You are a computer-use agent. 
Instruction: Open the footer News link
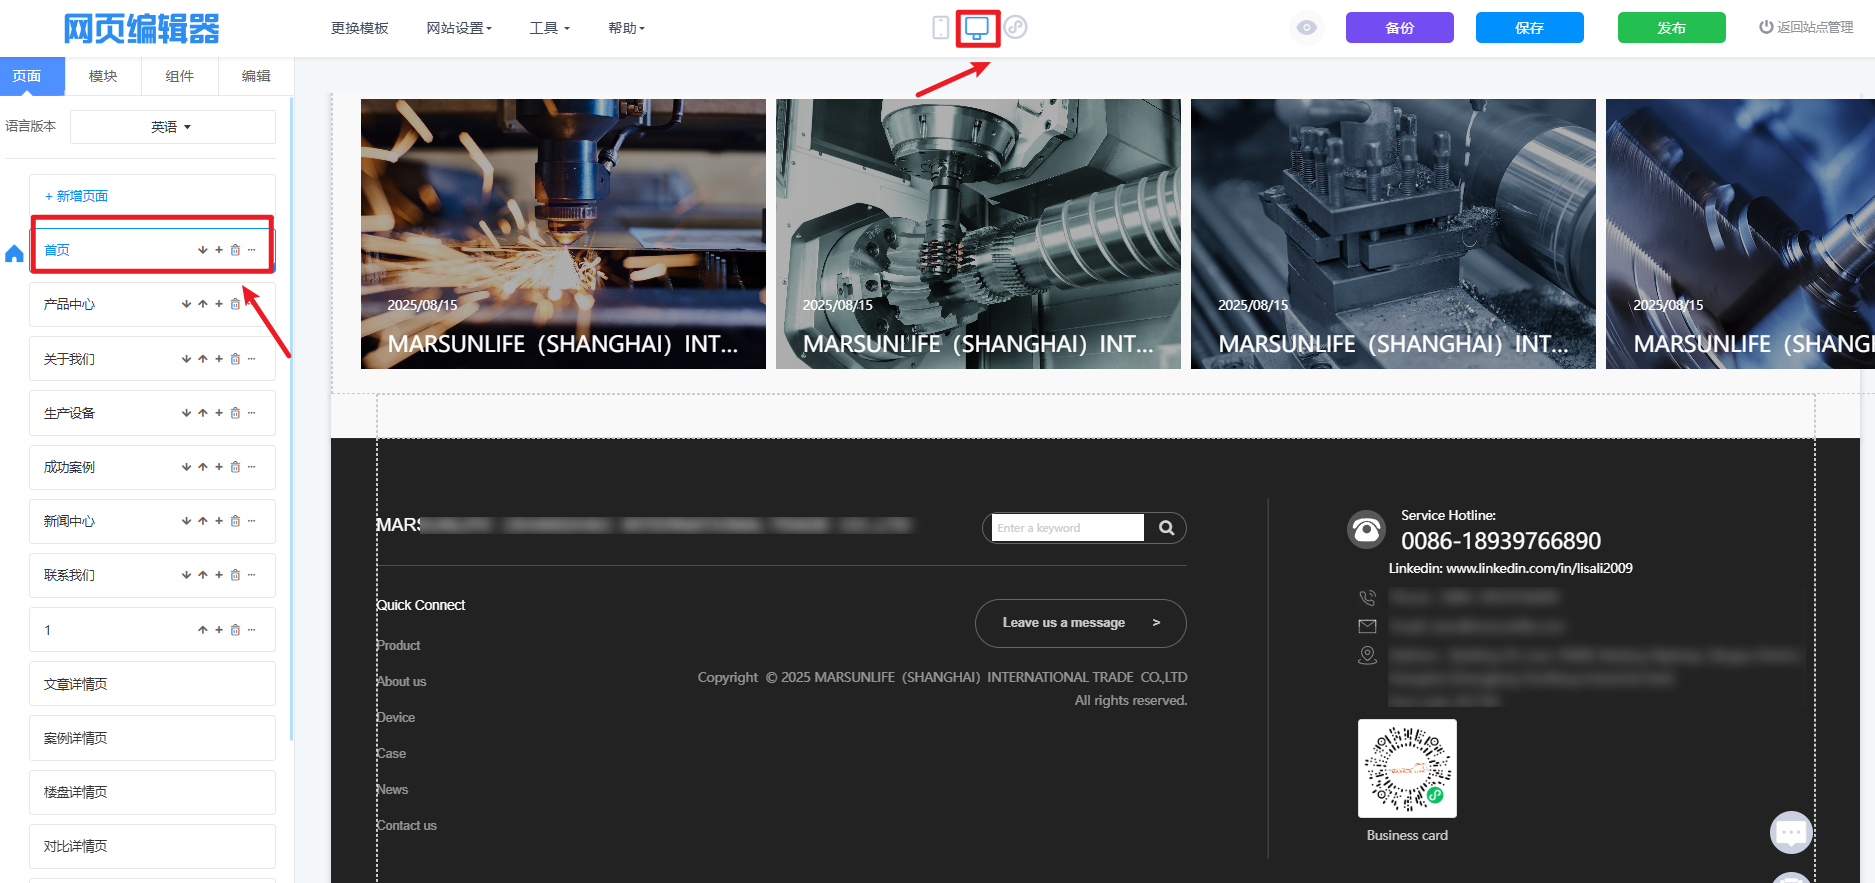[392, 790]
